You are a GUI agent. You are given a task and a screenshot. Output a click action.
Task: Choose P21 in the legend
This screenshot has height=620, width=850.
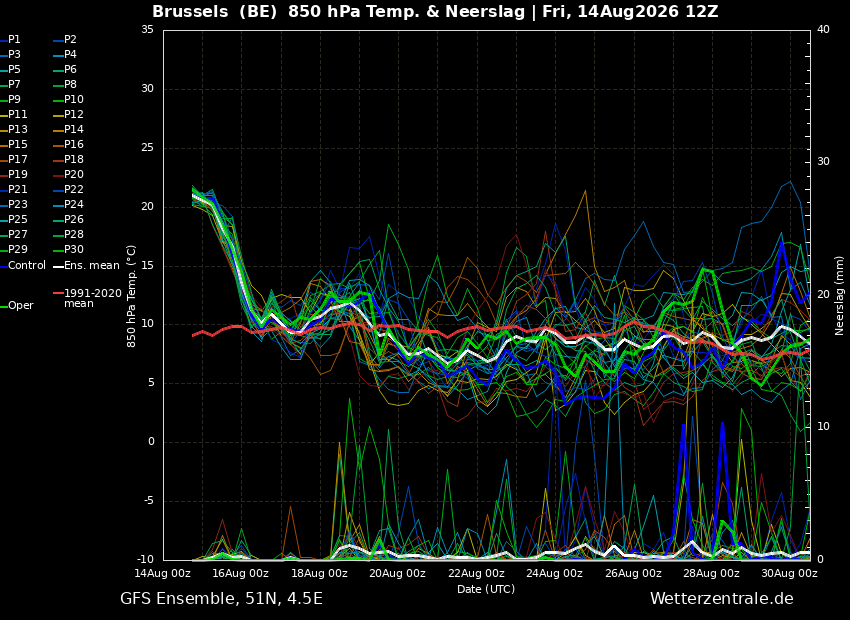click(x=14, y=190)
